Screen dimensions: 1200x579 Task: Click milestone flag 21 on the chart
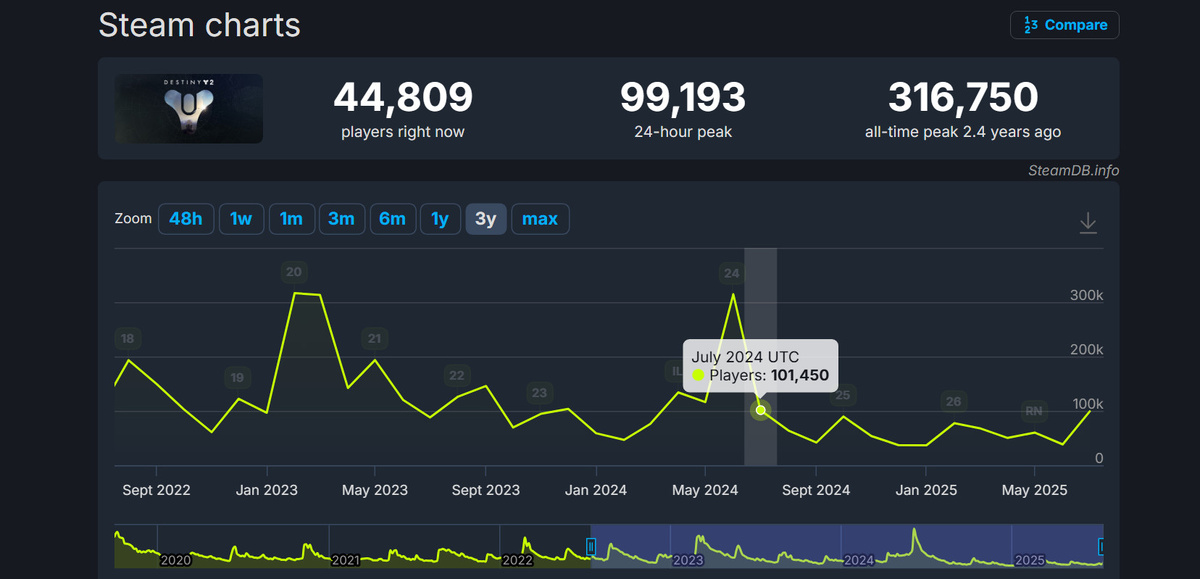pos(373,338)
